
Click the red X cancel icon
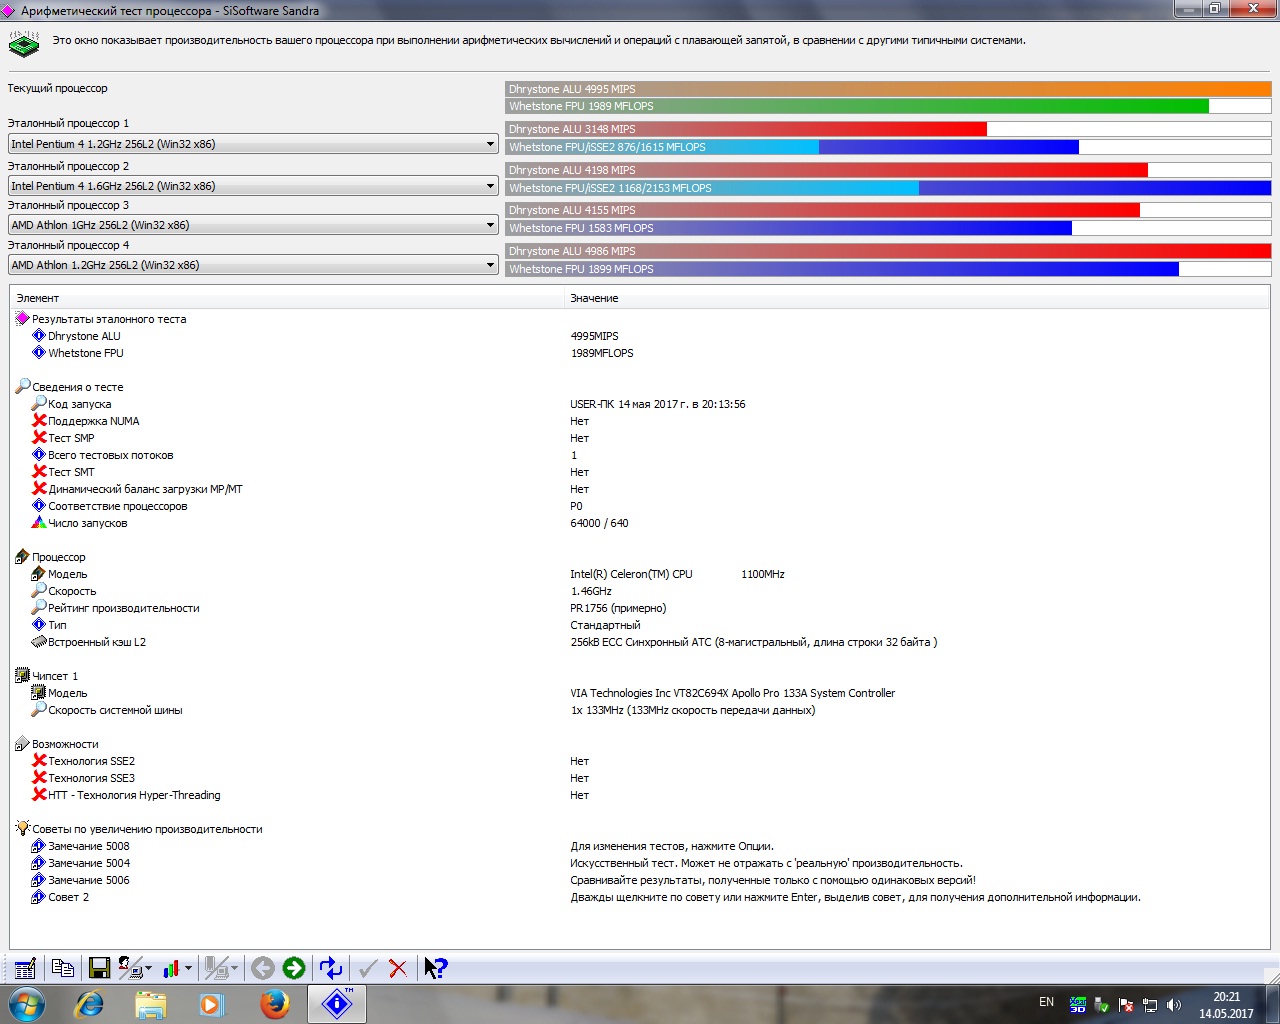398,968
